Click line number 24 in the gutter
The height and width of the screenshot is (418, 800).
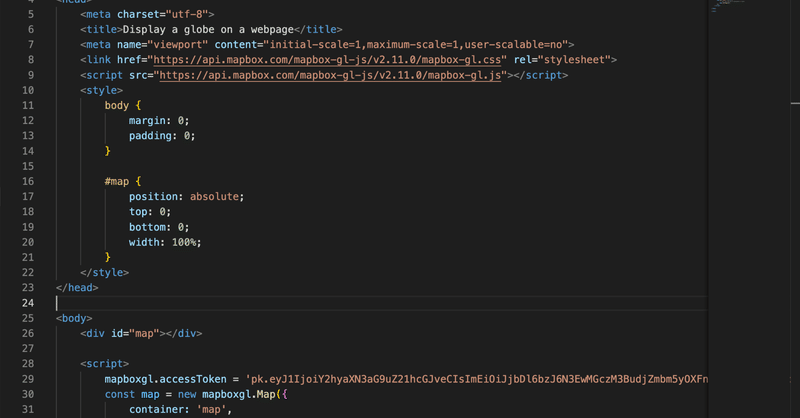(28, 303)
